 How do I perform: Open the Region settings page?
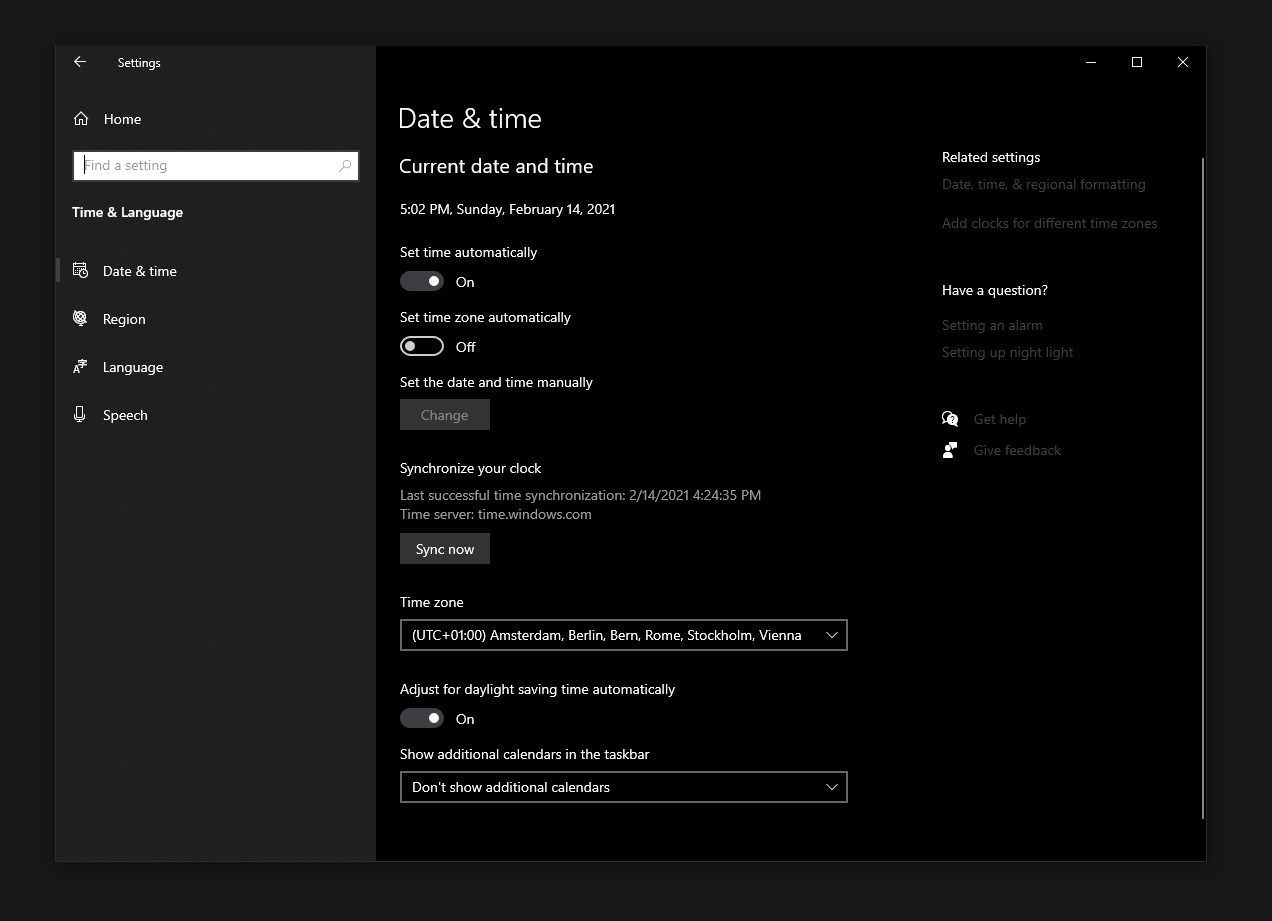pos(216,319)
